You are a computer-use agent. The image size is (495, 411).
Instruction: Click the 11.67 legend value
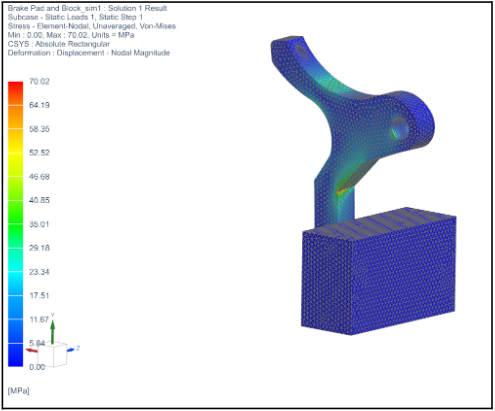pos(39,319)
